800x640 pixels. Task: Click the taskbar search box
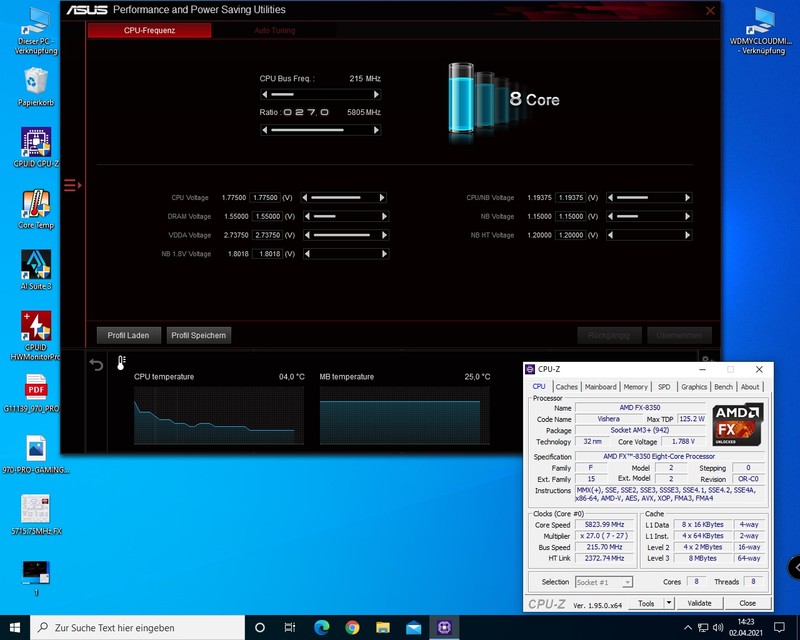point(138,628)
